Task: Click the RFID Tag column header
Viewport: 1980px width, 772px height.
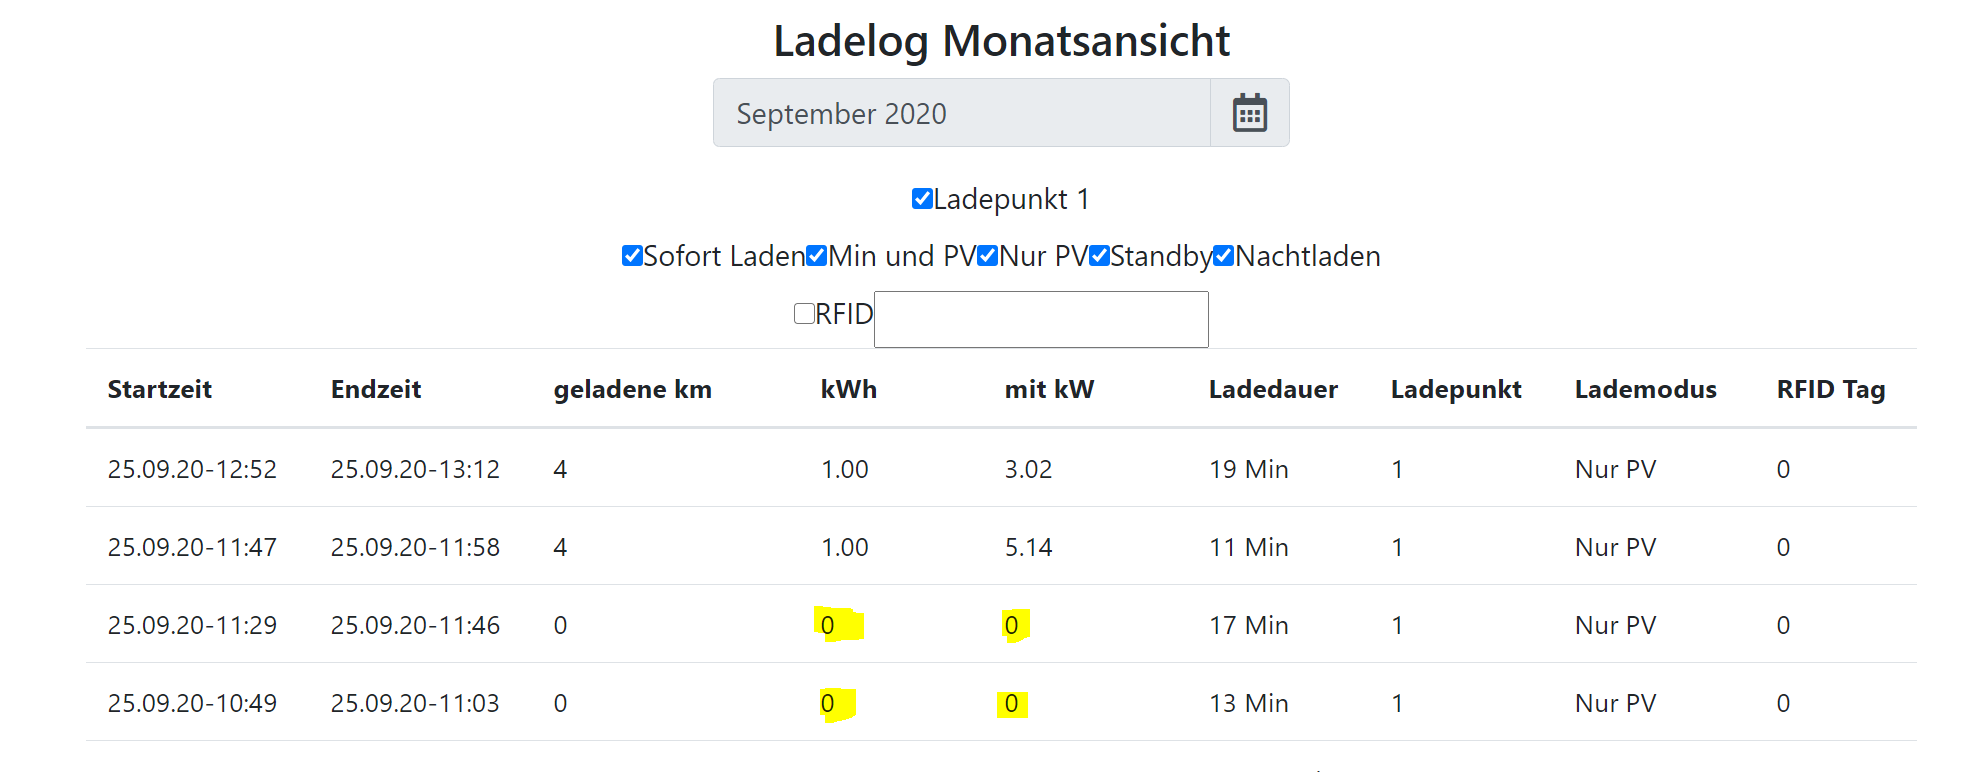Action: click(1830, 389)
